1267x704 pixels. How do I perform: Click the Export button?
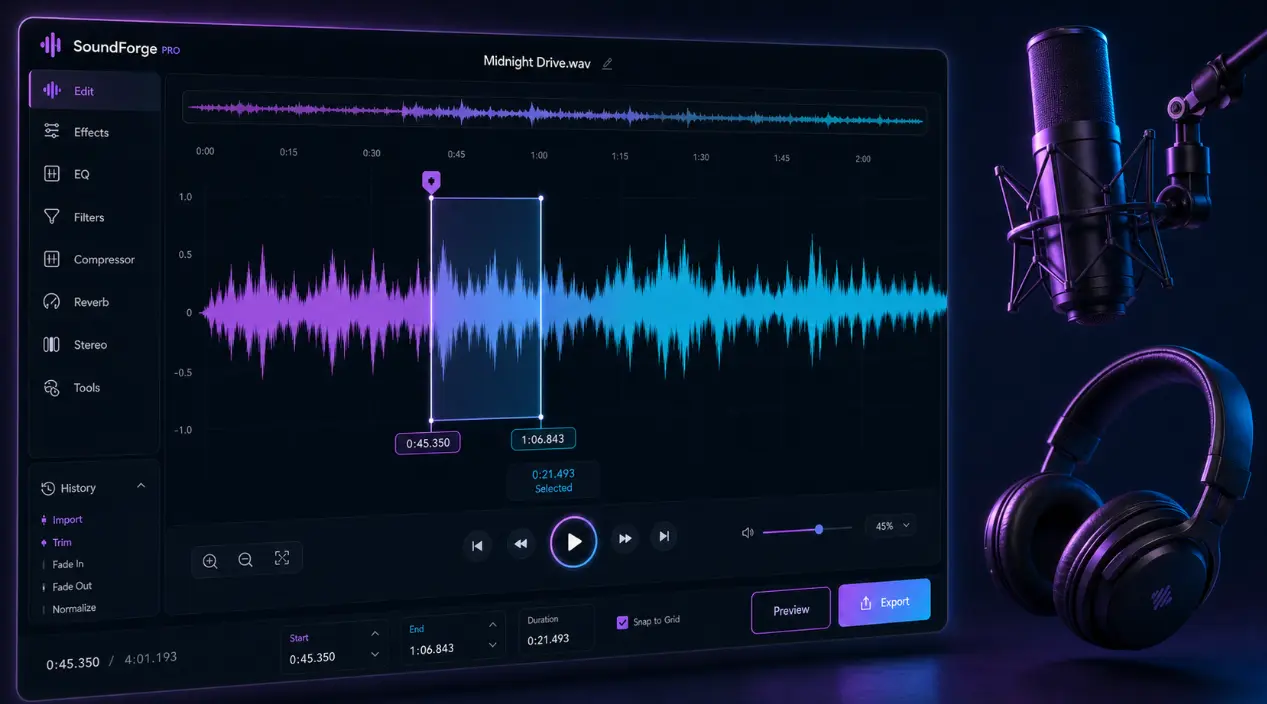(x=884, y=602)
